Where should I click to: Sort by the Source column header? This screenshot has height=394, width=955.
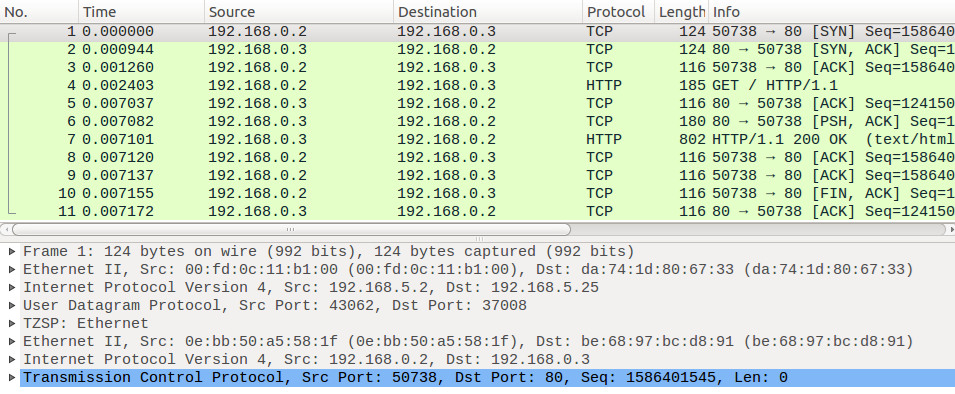click(x=298, y=12)
